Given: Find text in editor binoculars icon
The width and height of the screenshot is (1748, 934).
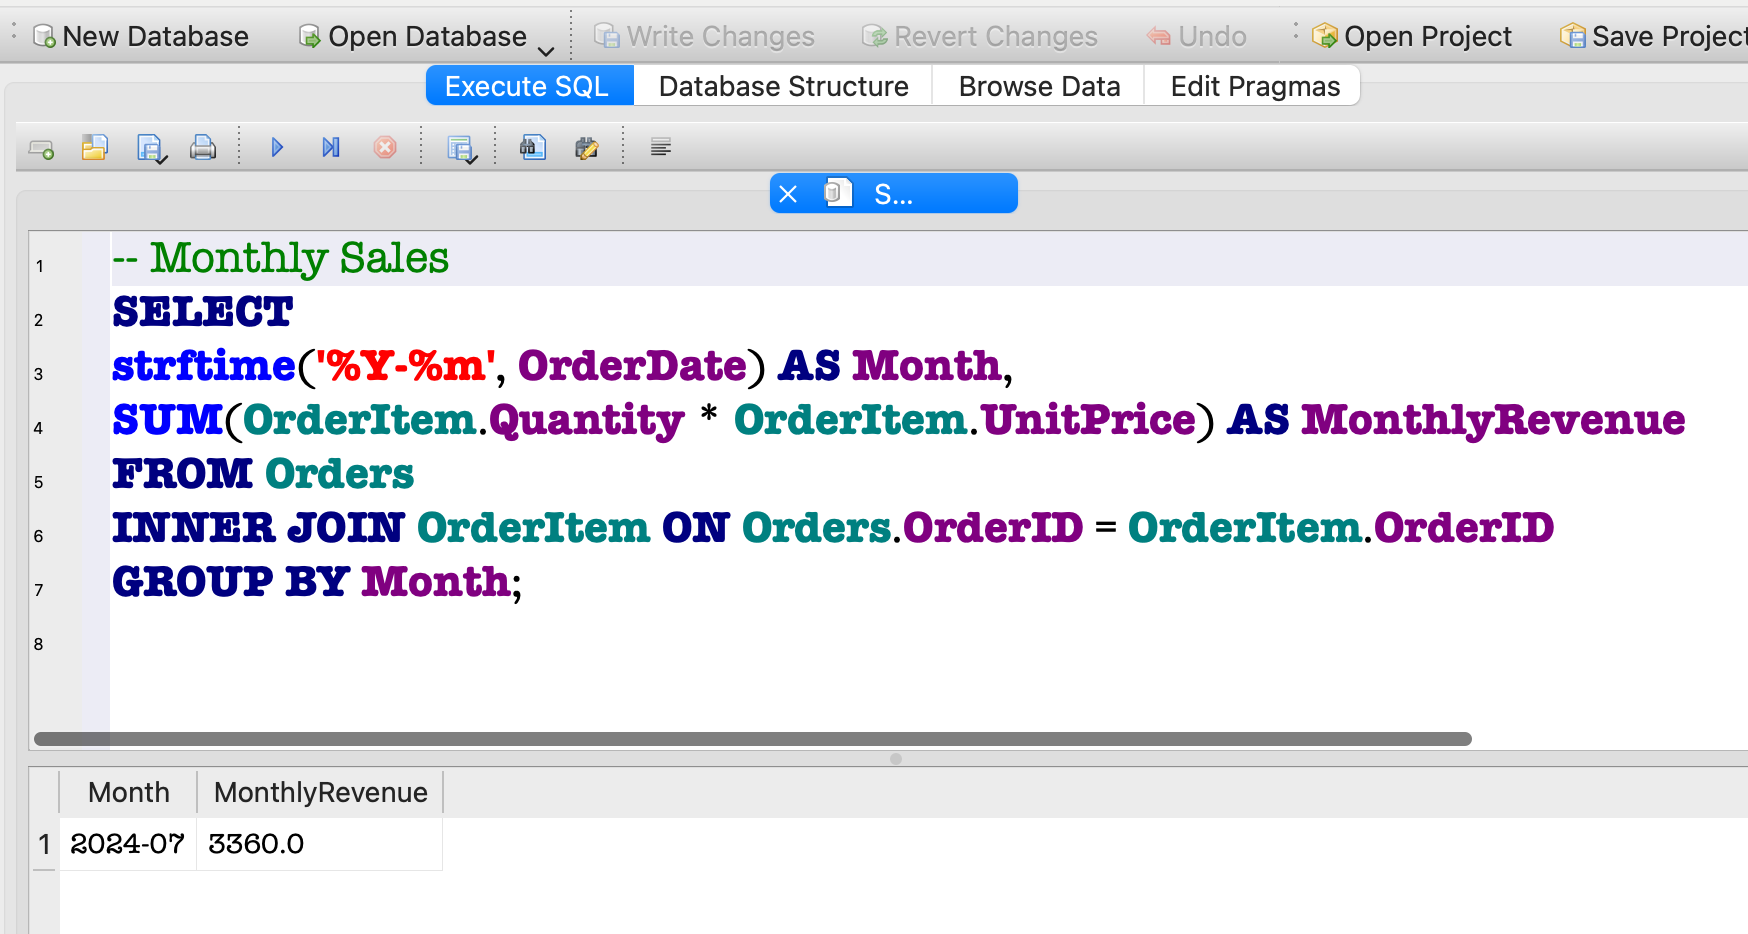Looking at the screenshot, I should coord(533,148).
